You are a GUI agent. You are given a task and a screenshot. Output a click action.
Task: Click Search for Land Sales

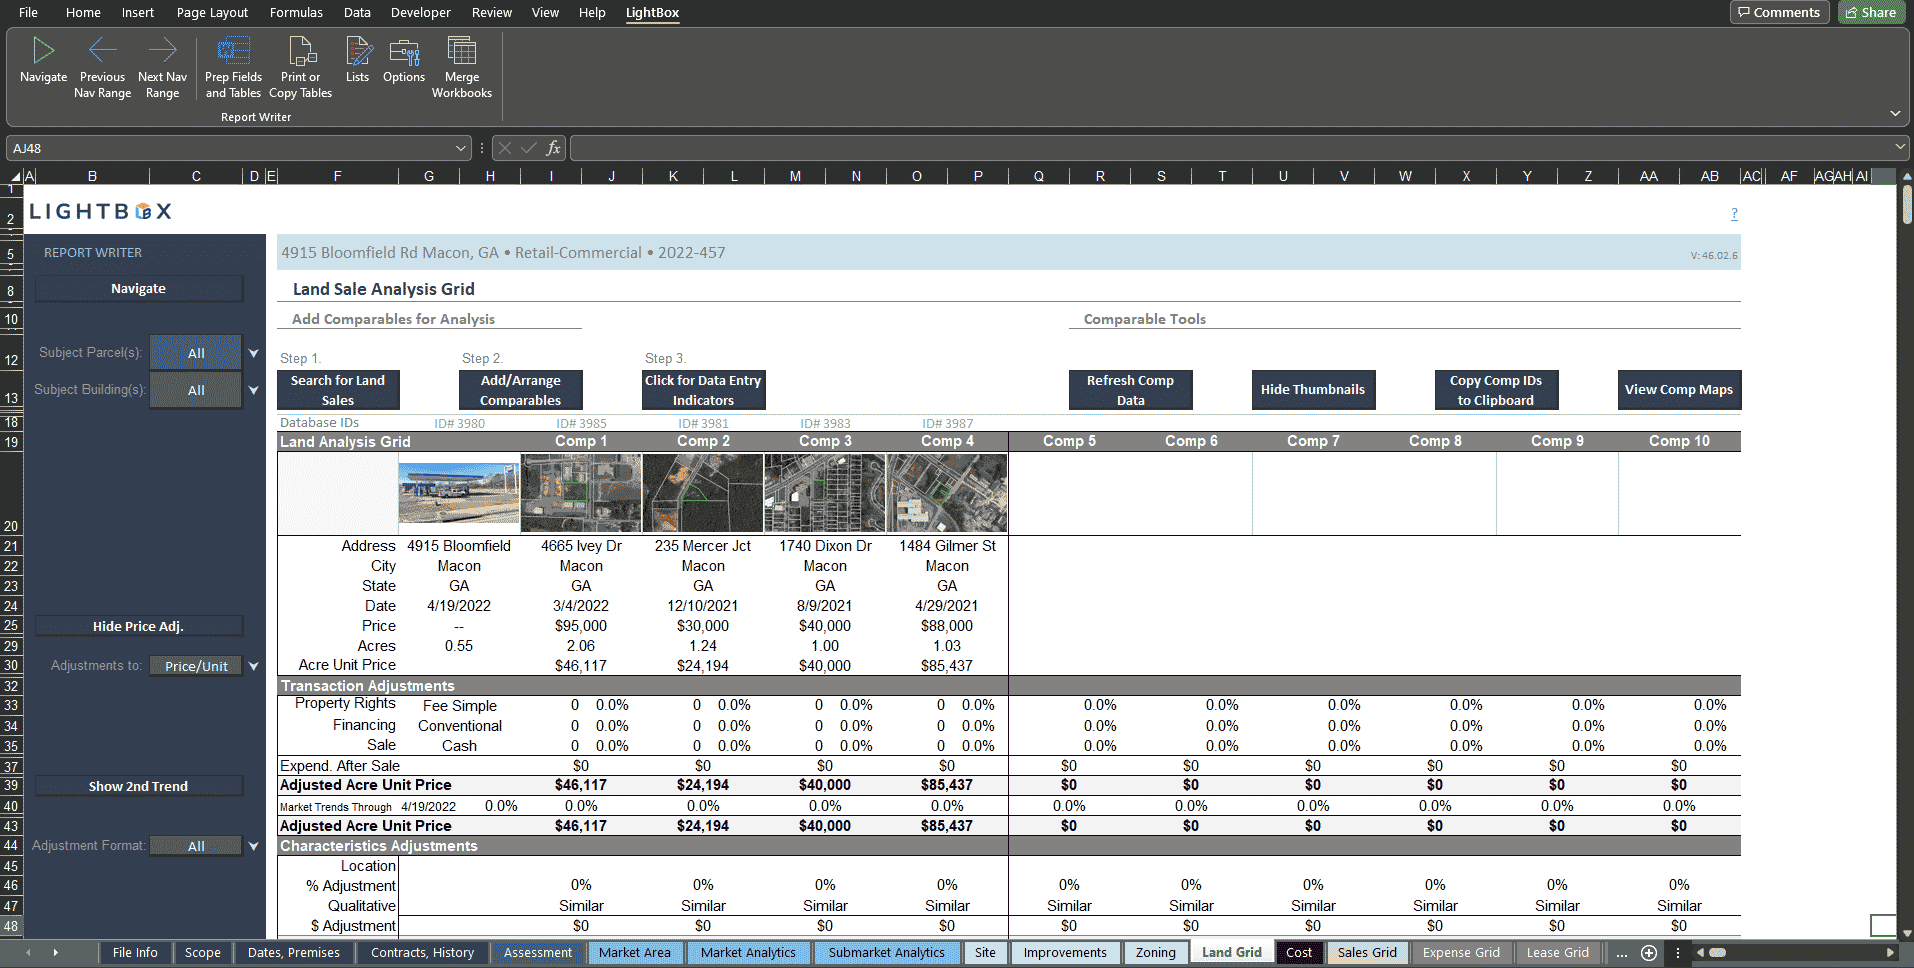[338, 389]
